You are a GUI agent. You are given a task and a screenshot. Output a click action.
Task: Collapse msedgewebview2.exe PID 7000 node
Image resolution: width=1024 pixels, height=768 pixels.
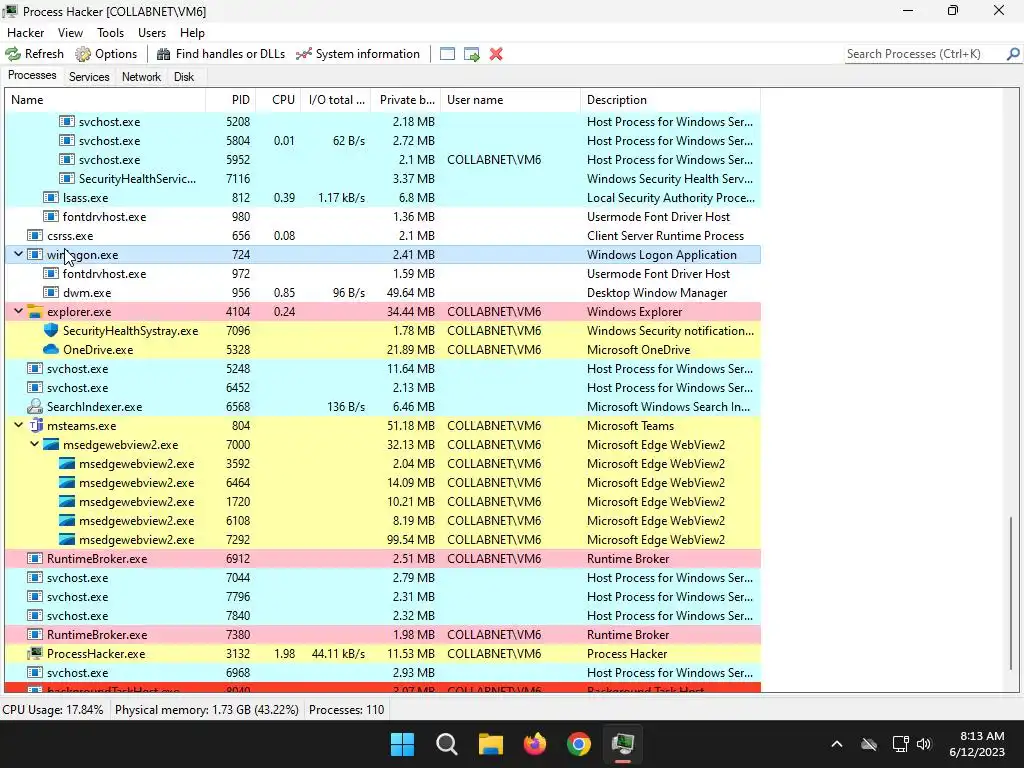pos(34,444)
